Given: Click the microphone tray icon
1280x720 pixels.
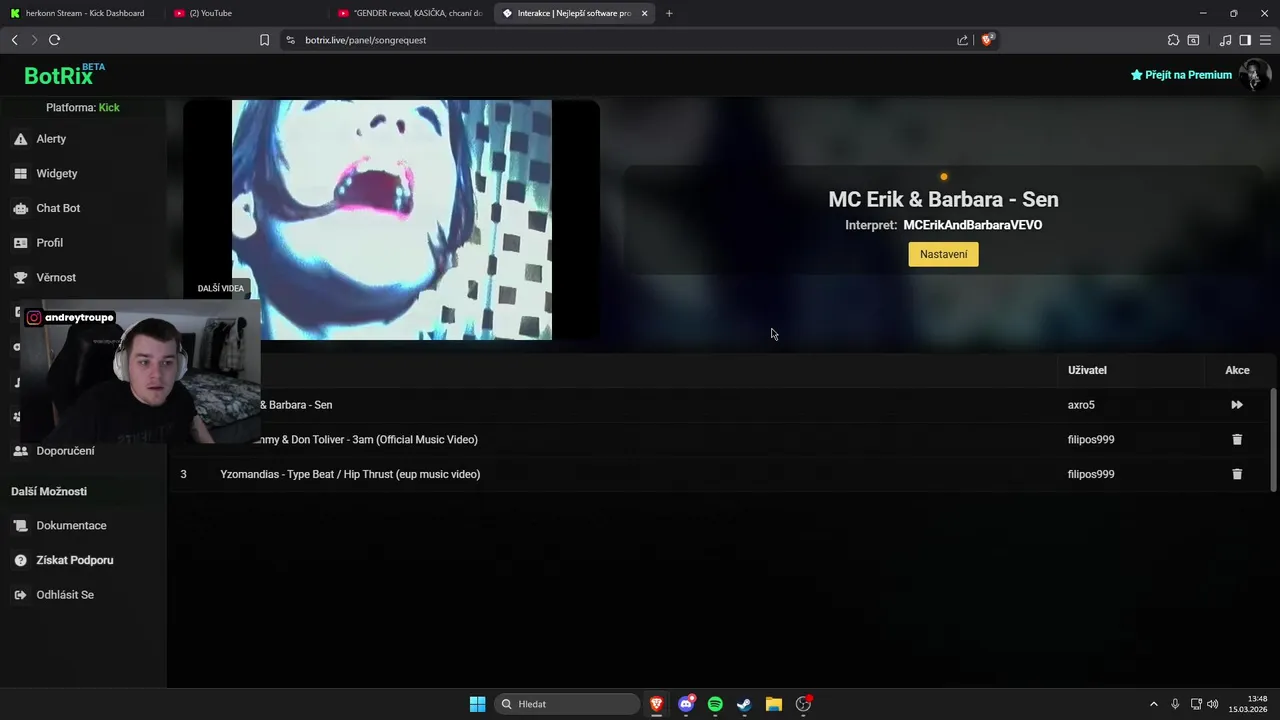Looking at the screenshot, I should pos(1175,704).
